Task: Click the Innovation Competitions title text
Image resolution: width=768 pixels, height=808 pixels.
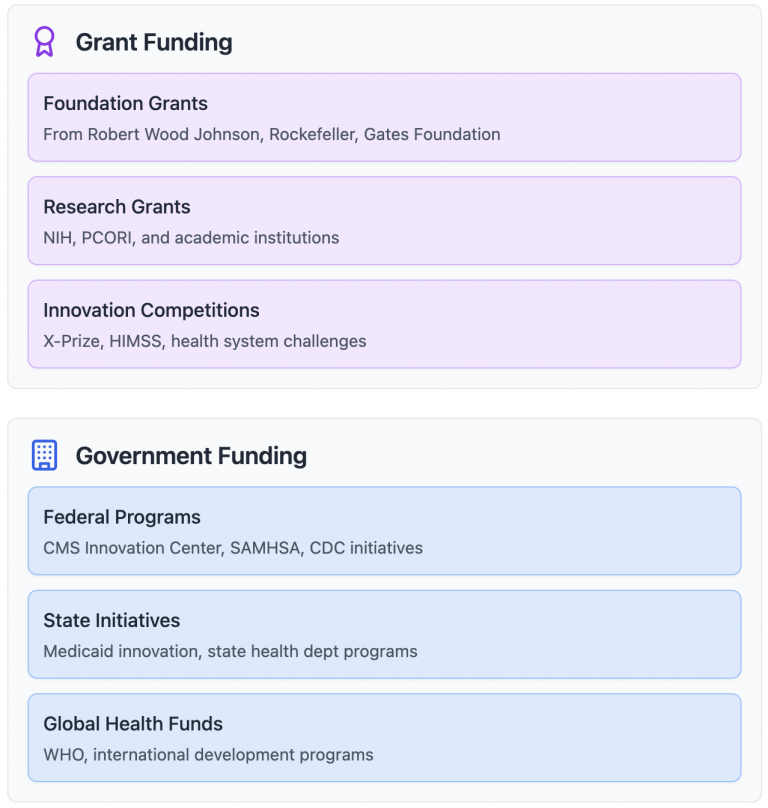Action: [x=151, y=310]
